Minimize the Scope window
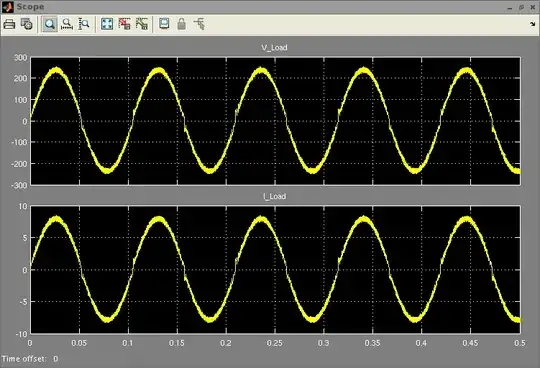 [x=510, y=8]
